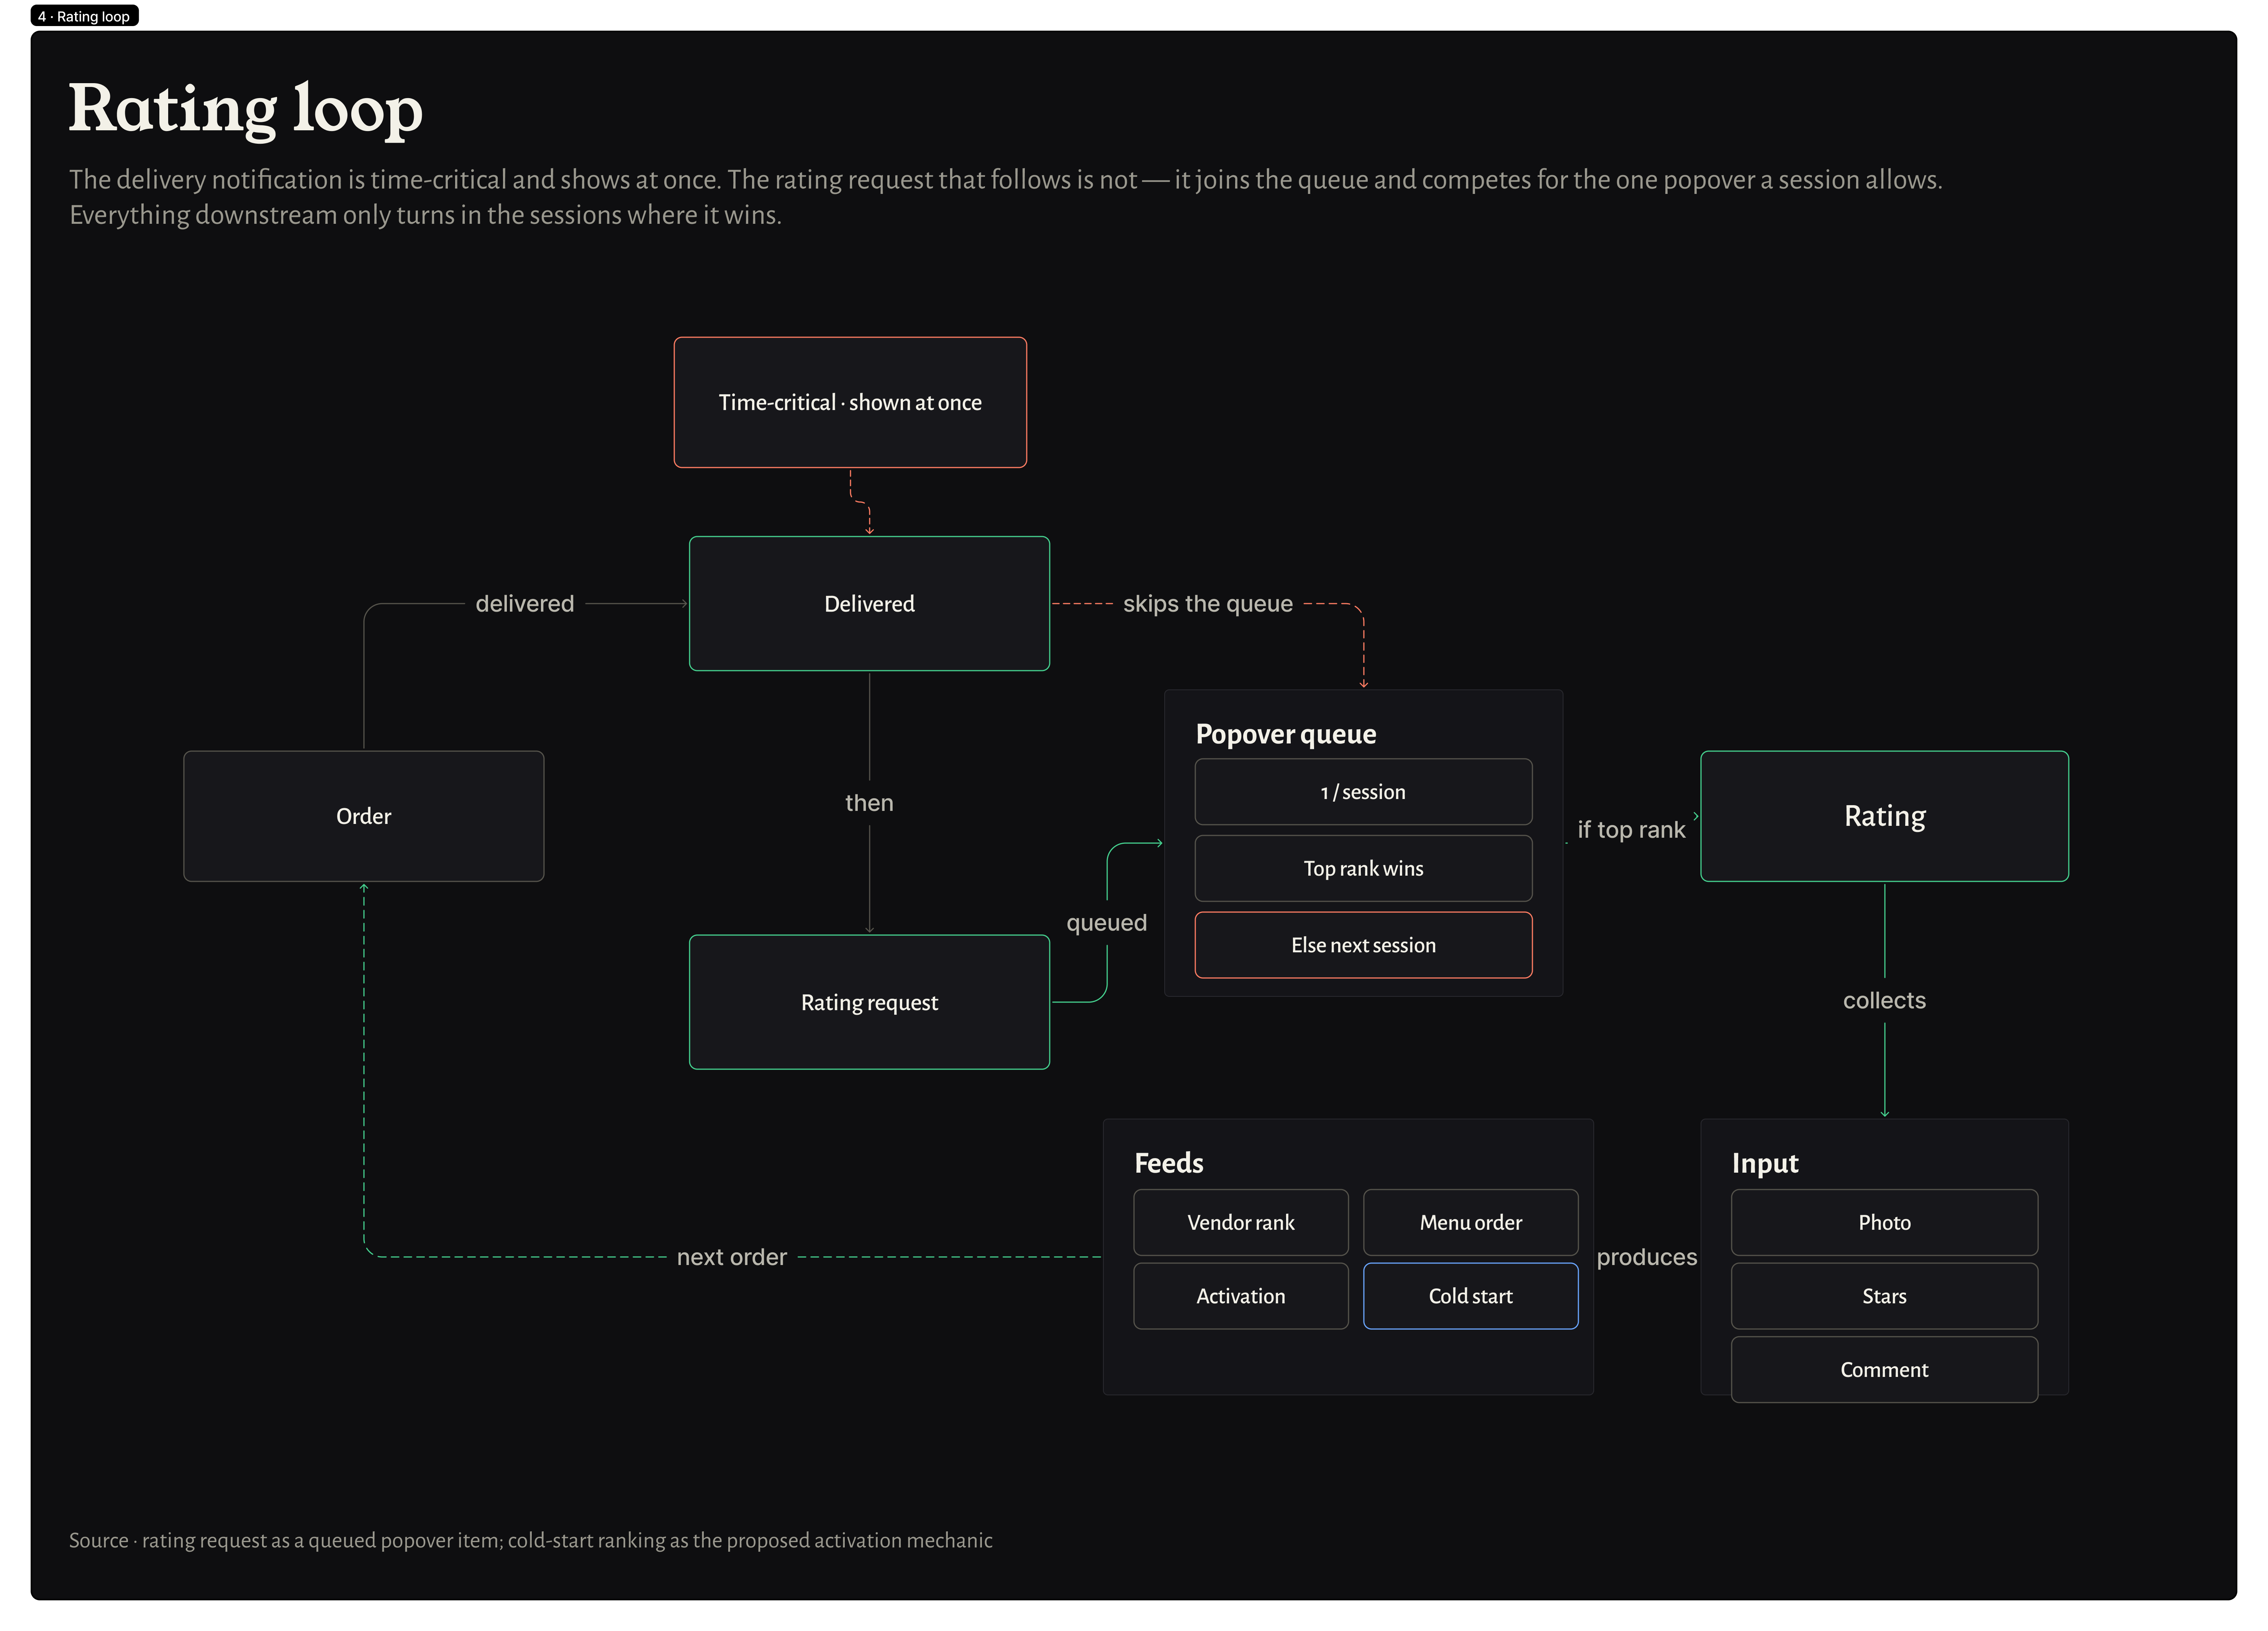Click the 'Vendor rank' box
The image size is (2268, 1631).
click(x=1241, y=1222)
